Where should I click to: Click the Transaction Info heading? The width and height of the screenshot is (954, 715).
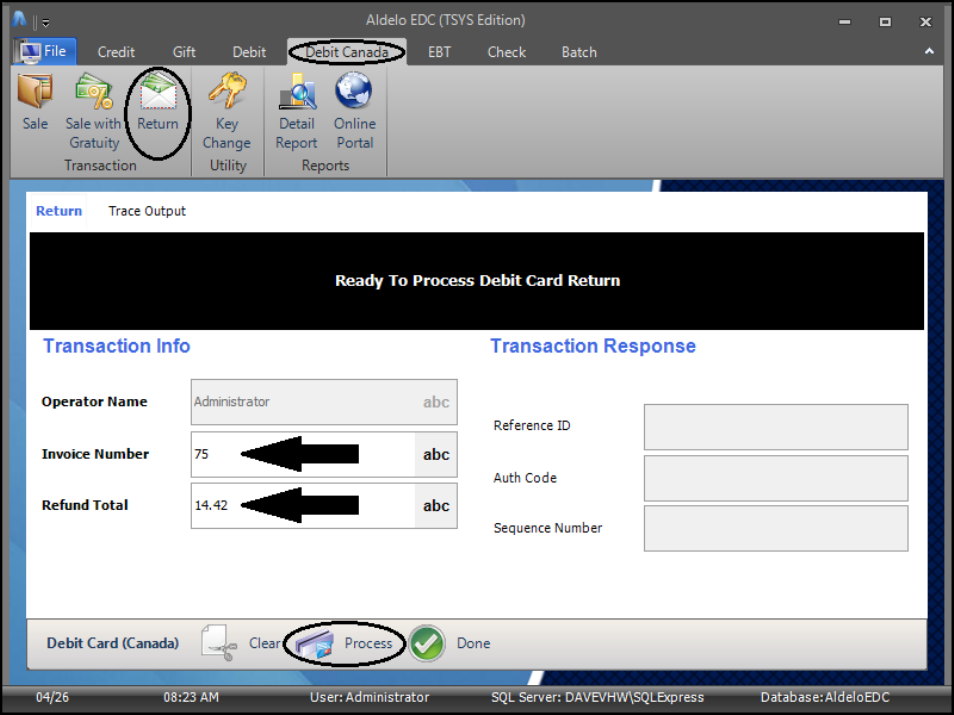[x=116, y=346]
